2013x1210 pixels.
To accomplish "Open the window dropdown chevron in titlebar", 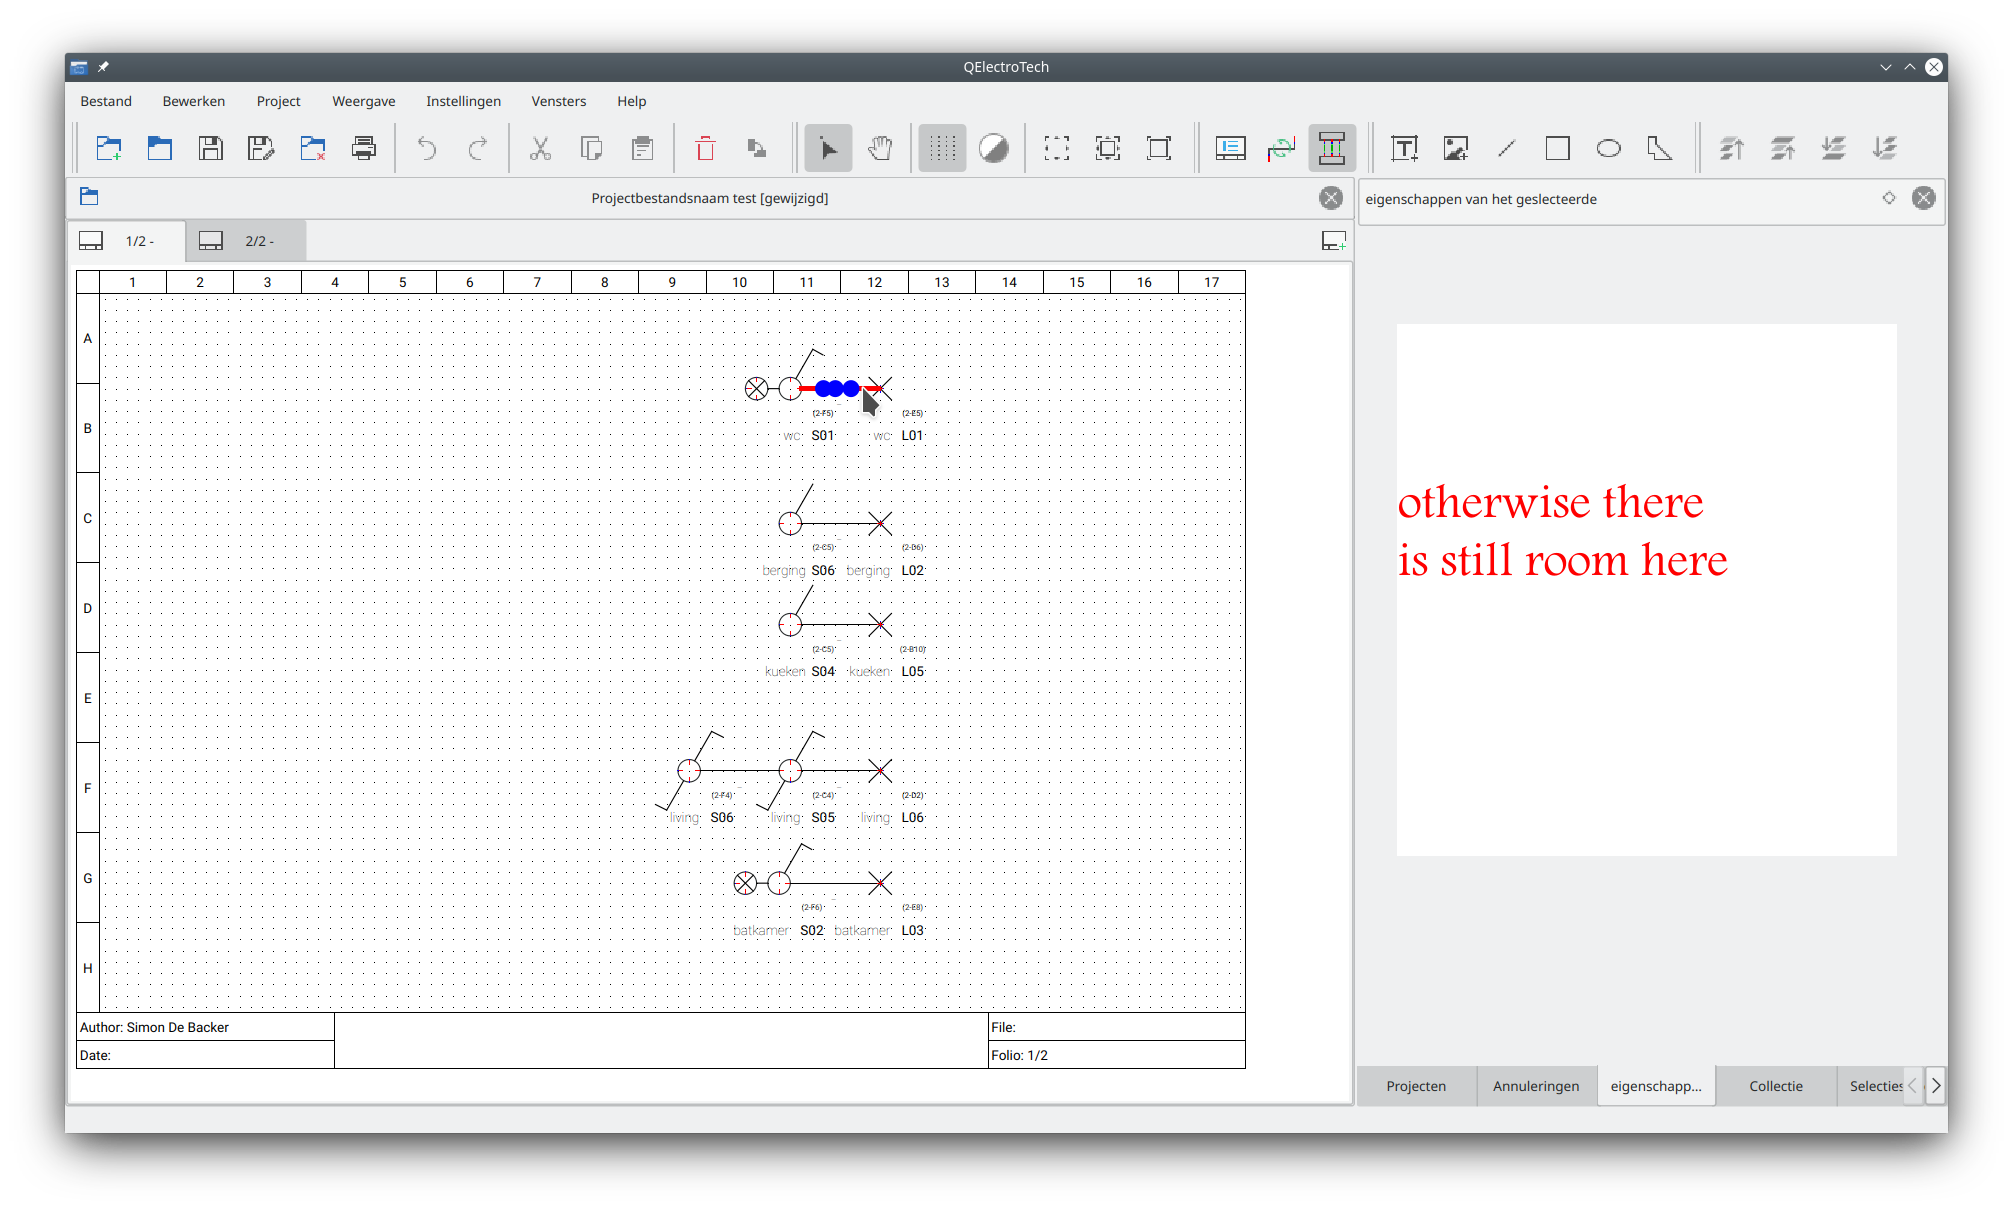I will [1885, 67].
